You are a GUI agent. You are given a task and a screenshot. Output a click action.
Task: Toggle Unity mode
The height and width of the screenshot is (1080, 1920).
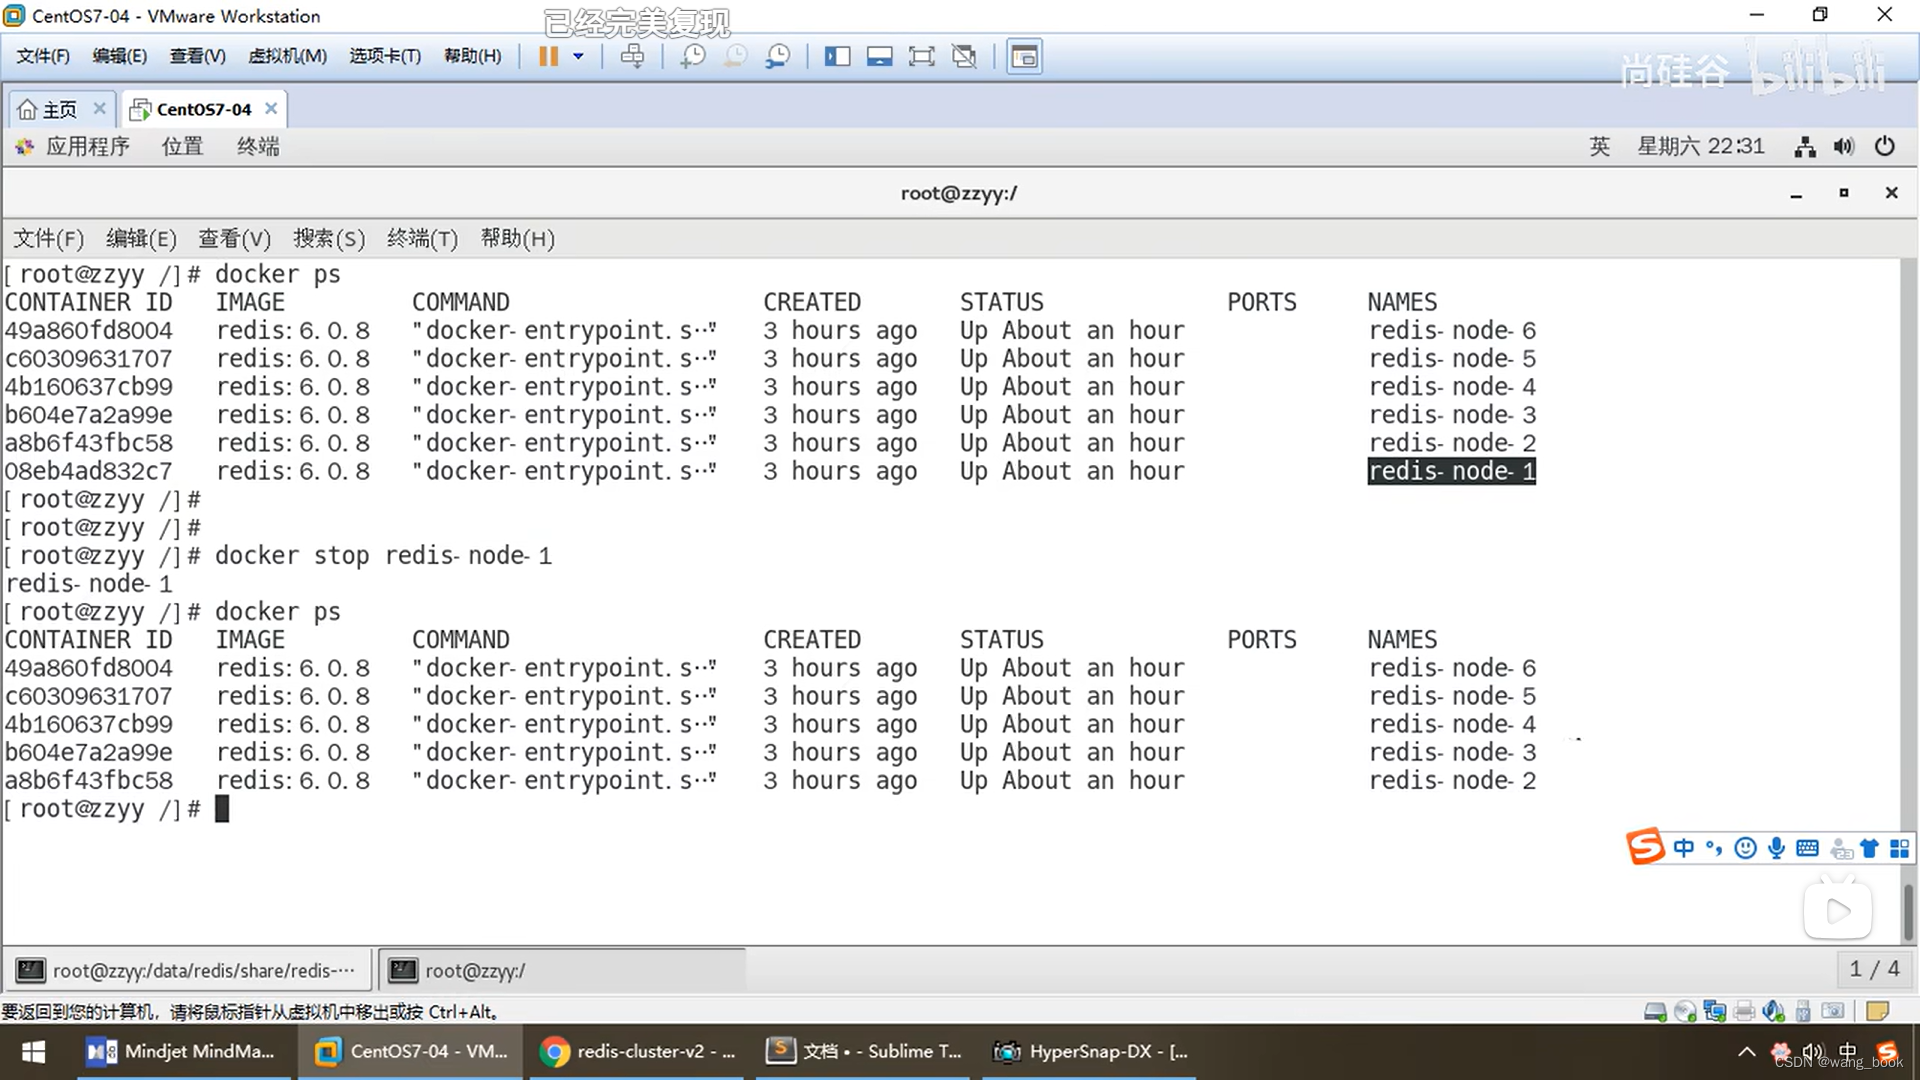964,56
